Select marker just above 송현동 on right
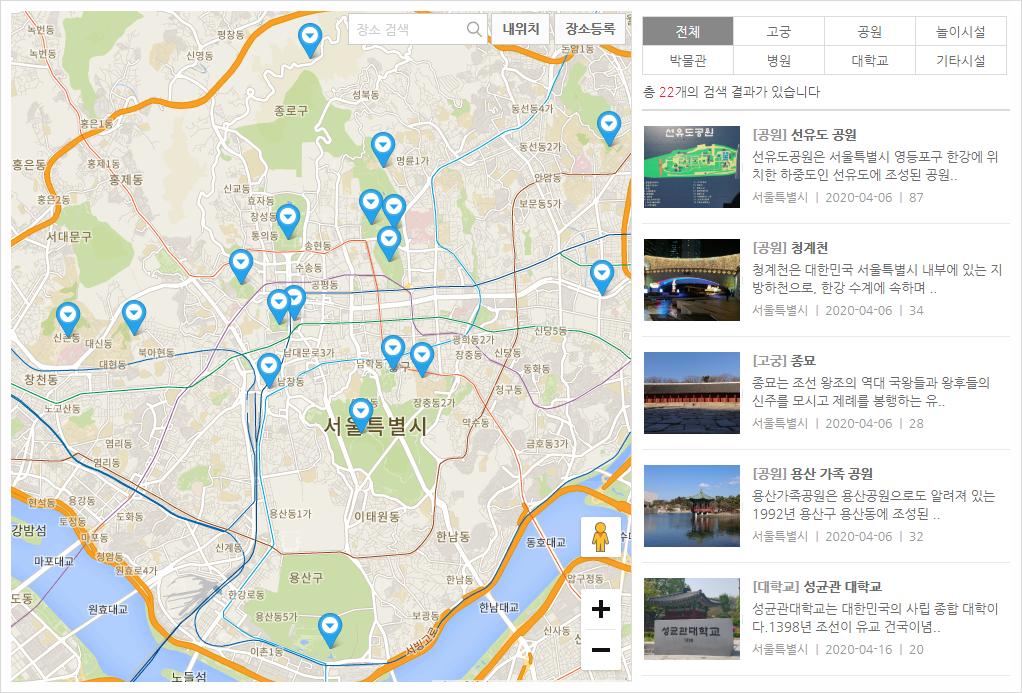 pyautogui.click(x=388, y=243)
